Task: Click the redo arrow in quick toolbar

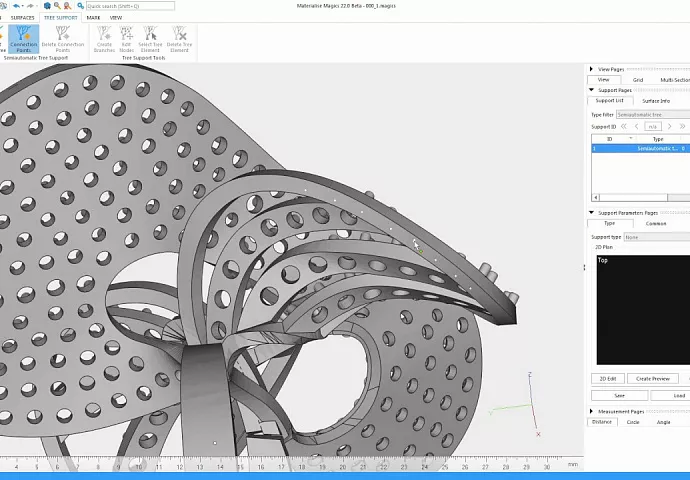Action: point(30,6)
